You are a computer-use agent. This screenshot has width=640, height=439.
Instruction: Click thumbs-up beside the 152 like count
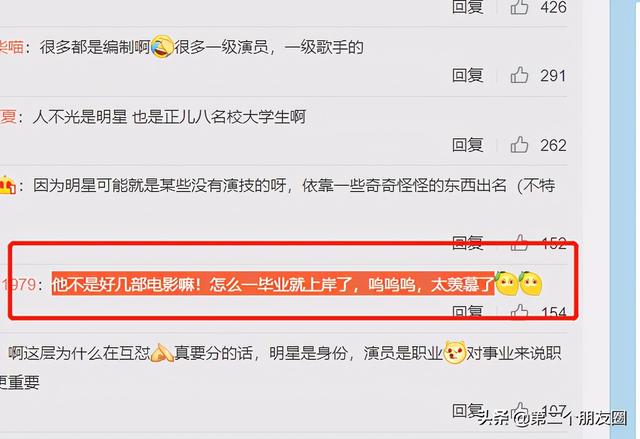pyautogui.click(x=519, y=242)
